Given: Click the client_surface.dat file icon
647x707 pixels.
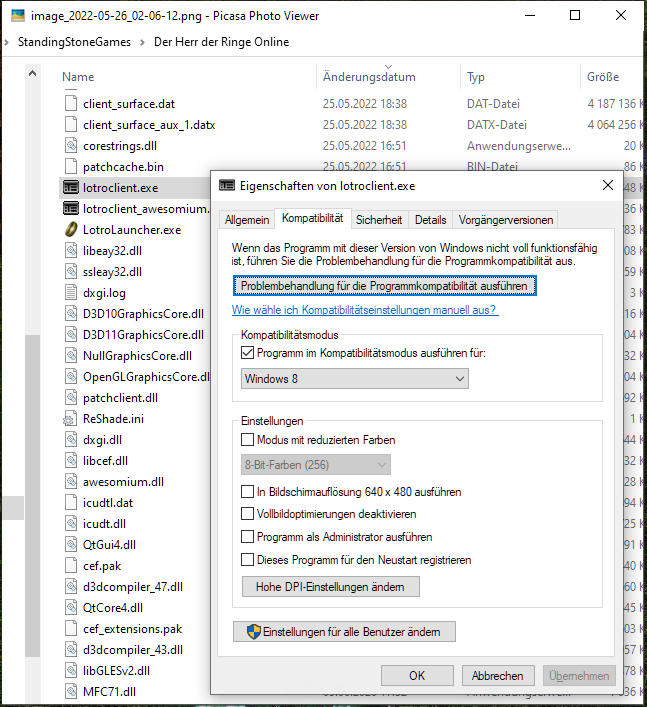Looking at the screenshot, I should point(71,104).
